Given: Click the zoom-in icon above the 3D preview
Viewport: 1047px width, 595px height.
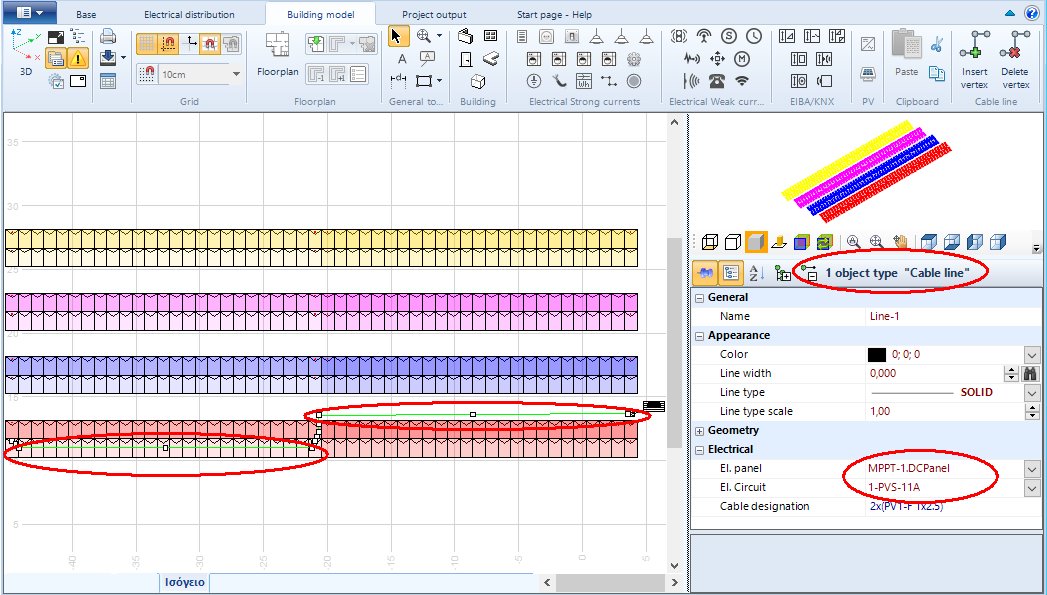Looking at the screenshot, I should 852,241.
